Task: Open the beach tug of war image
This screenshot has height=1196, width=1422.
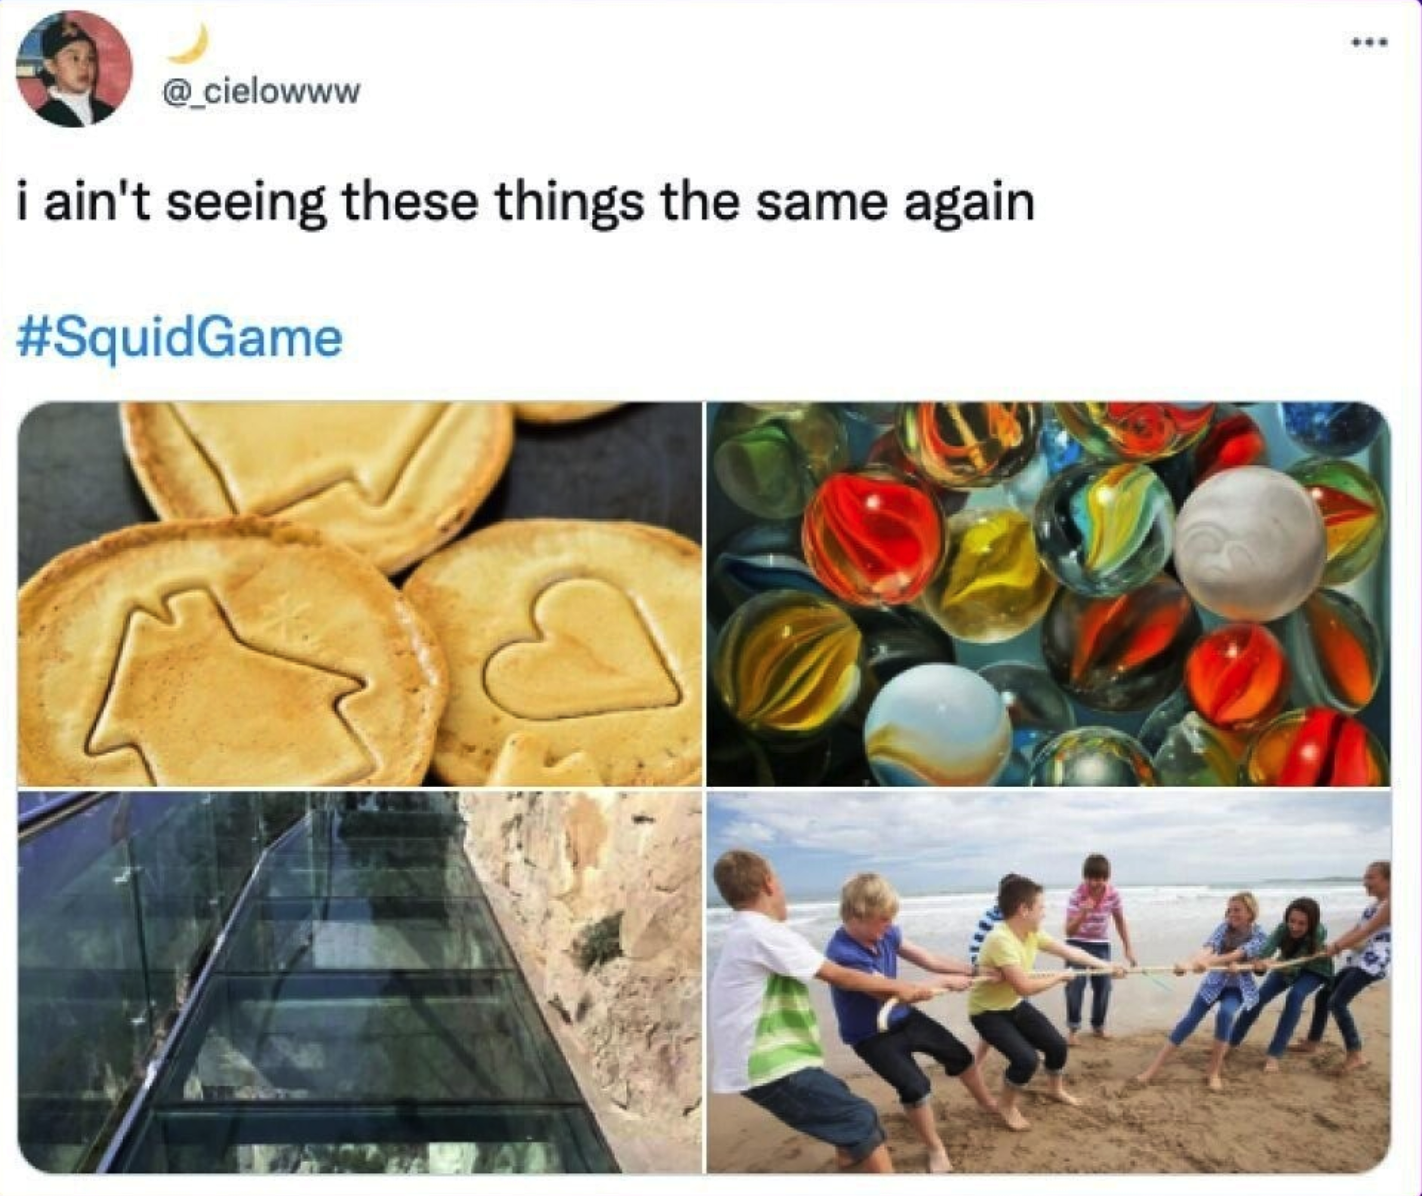Action: [x=1048, y=981]
